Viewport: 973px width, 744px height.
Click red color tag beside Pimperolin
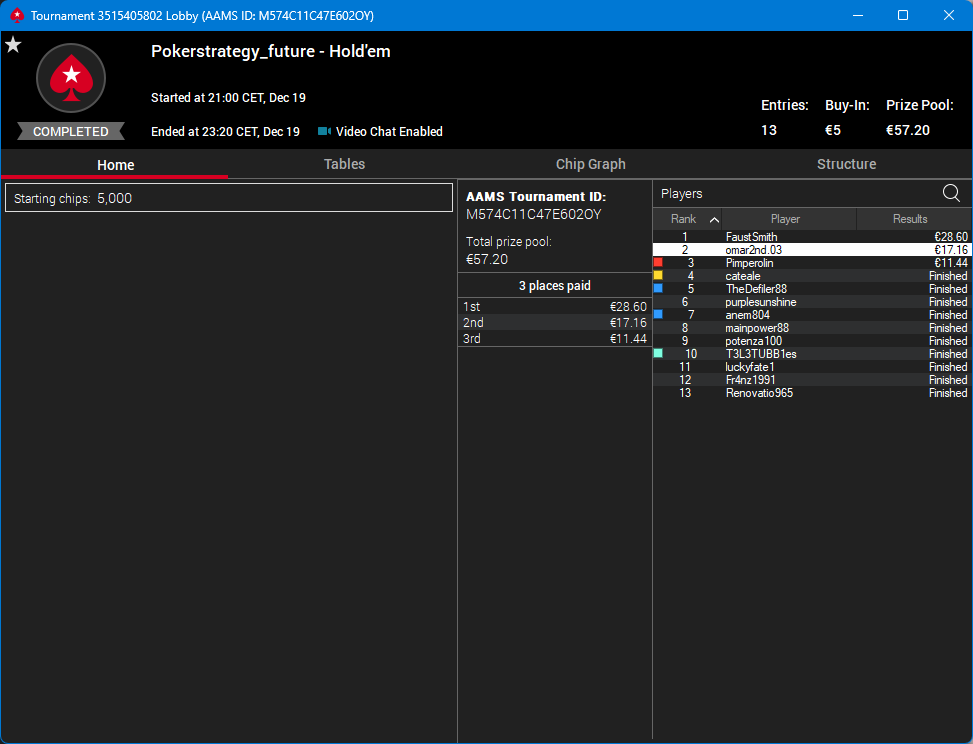pos(658,262)
